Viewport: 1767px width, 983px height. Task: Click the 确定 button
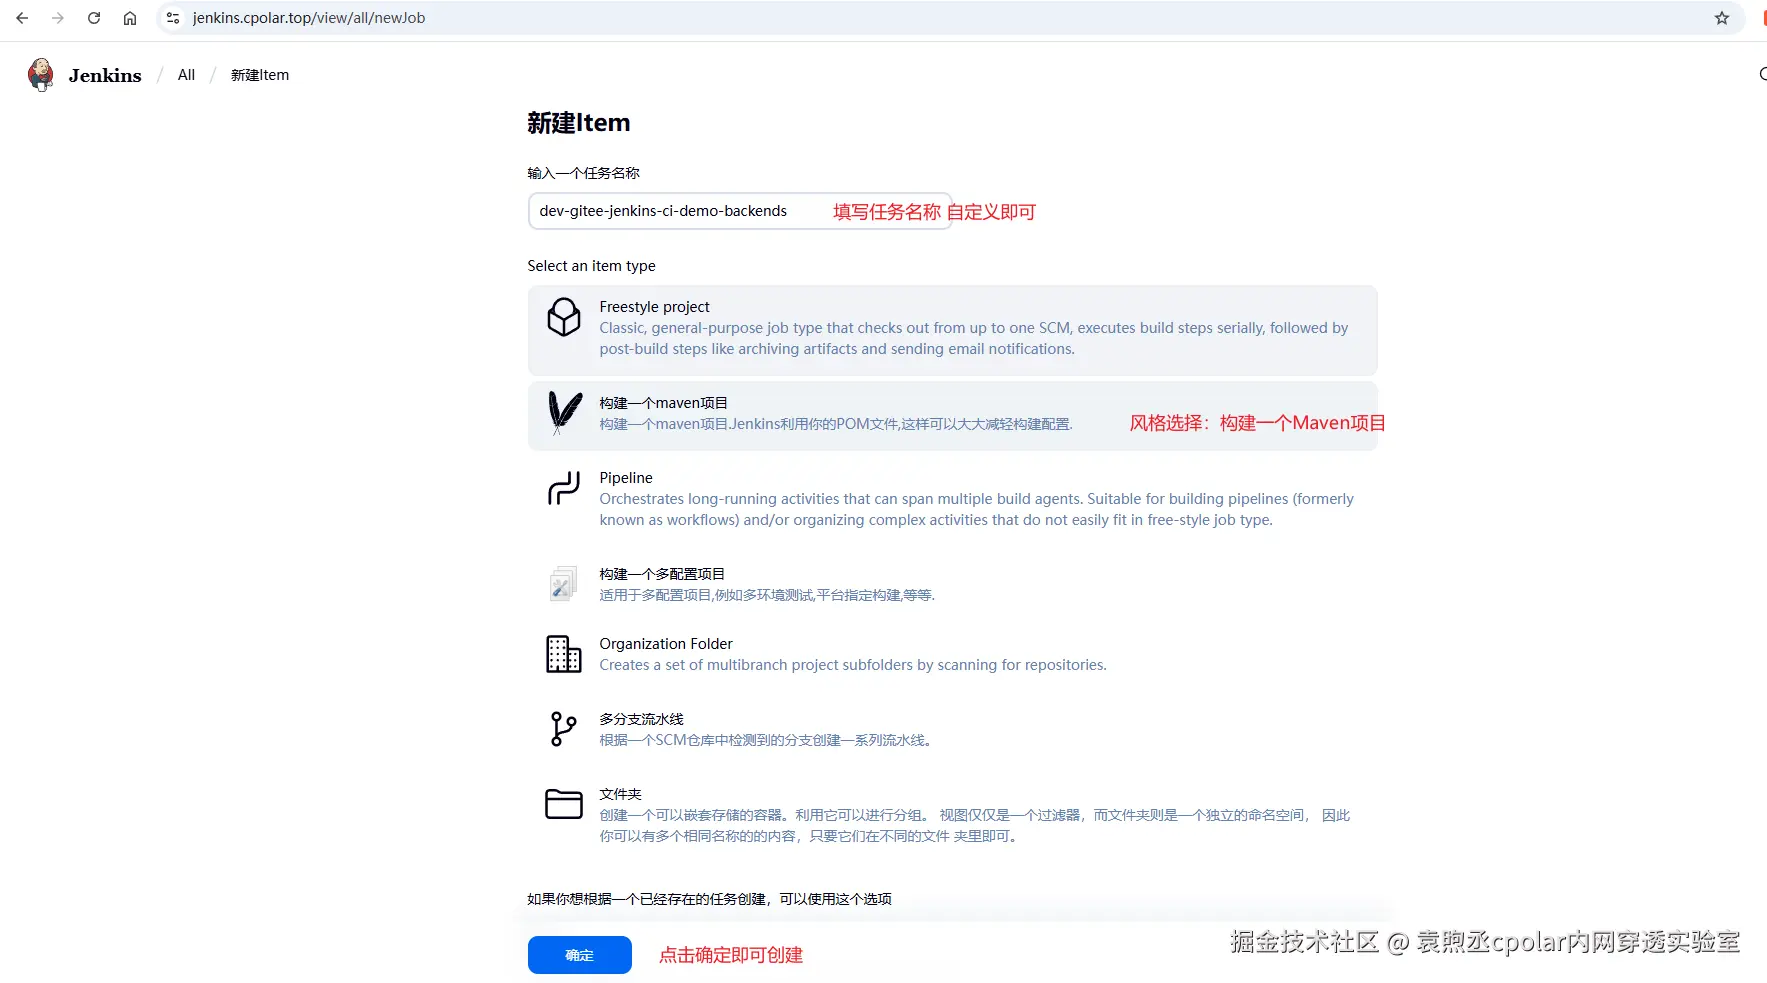point(580,955)
